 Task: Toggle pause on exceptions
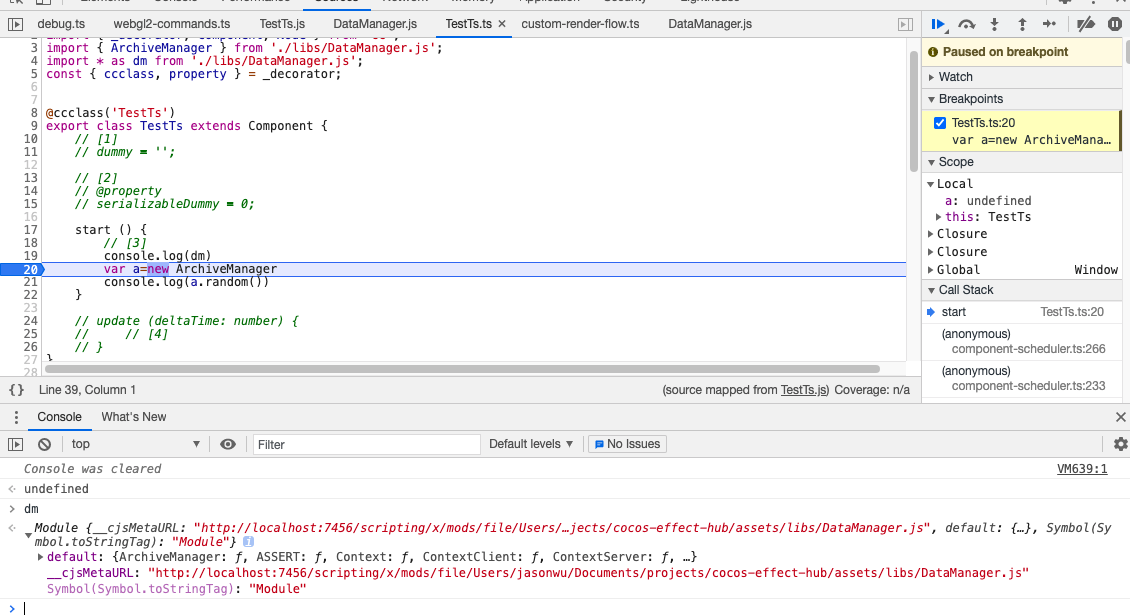coord(1114,24)
